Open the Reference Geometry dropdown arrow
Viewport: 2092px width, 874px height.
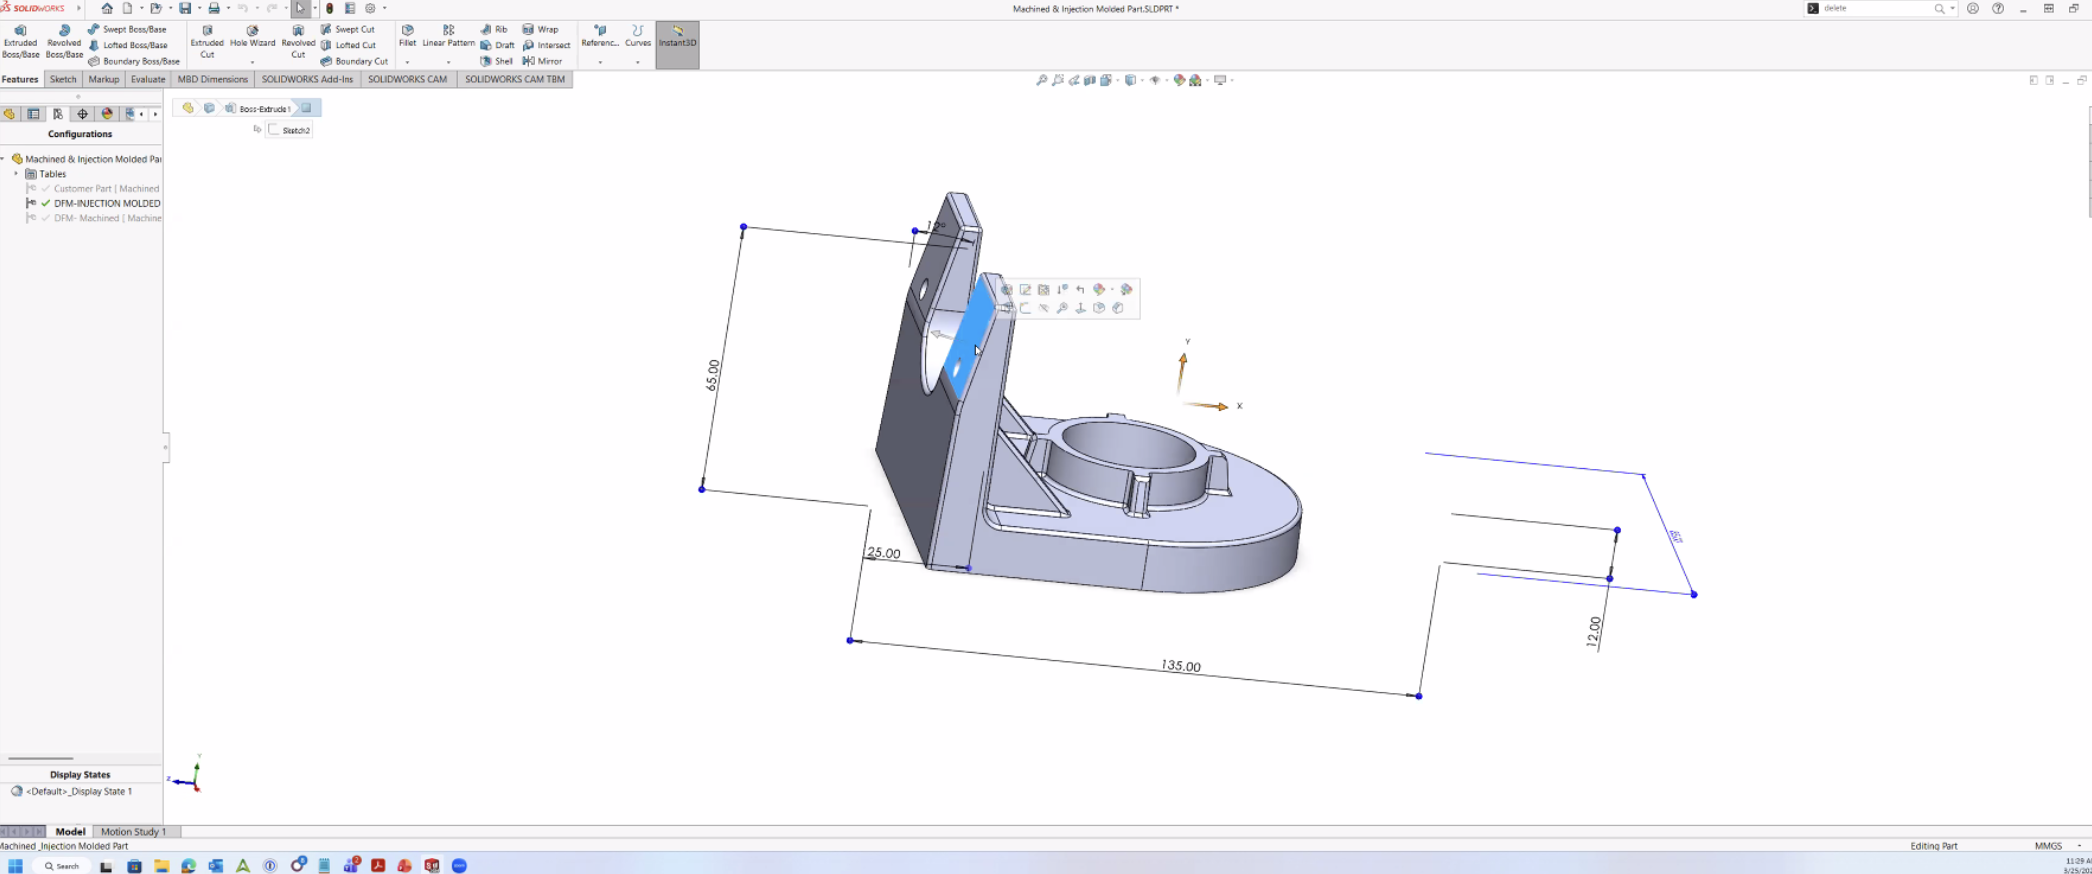[x=600, y=62]
